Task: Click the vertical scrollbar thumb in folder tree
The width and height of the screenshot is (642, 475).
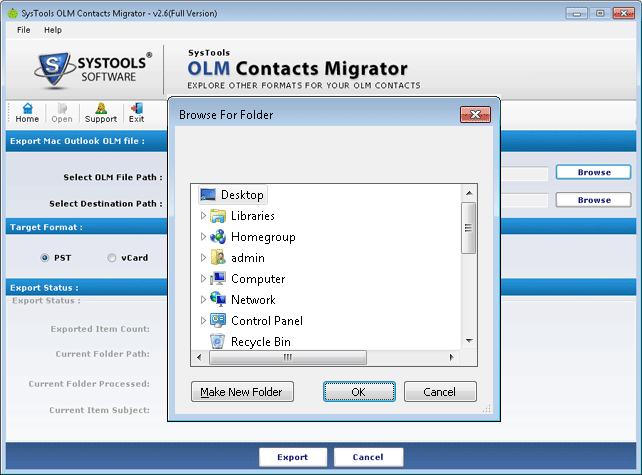Action: tap(468, 228)
